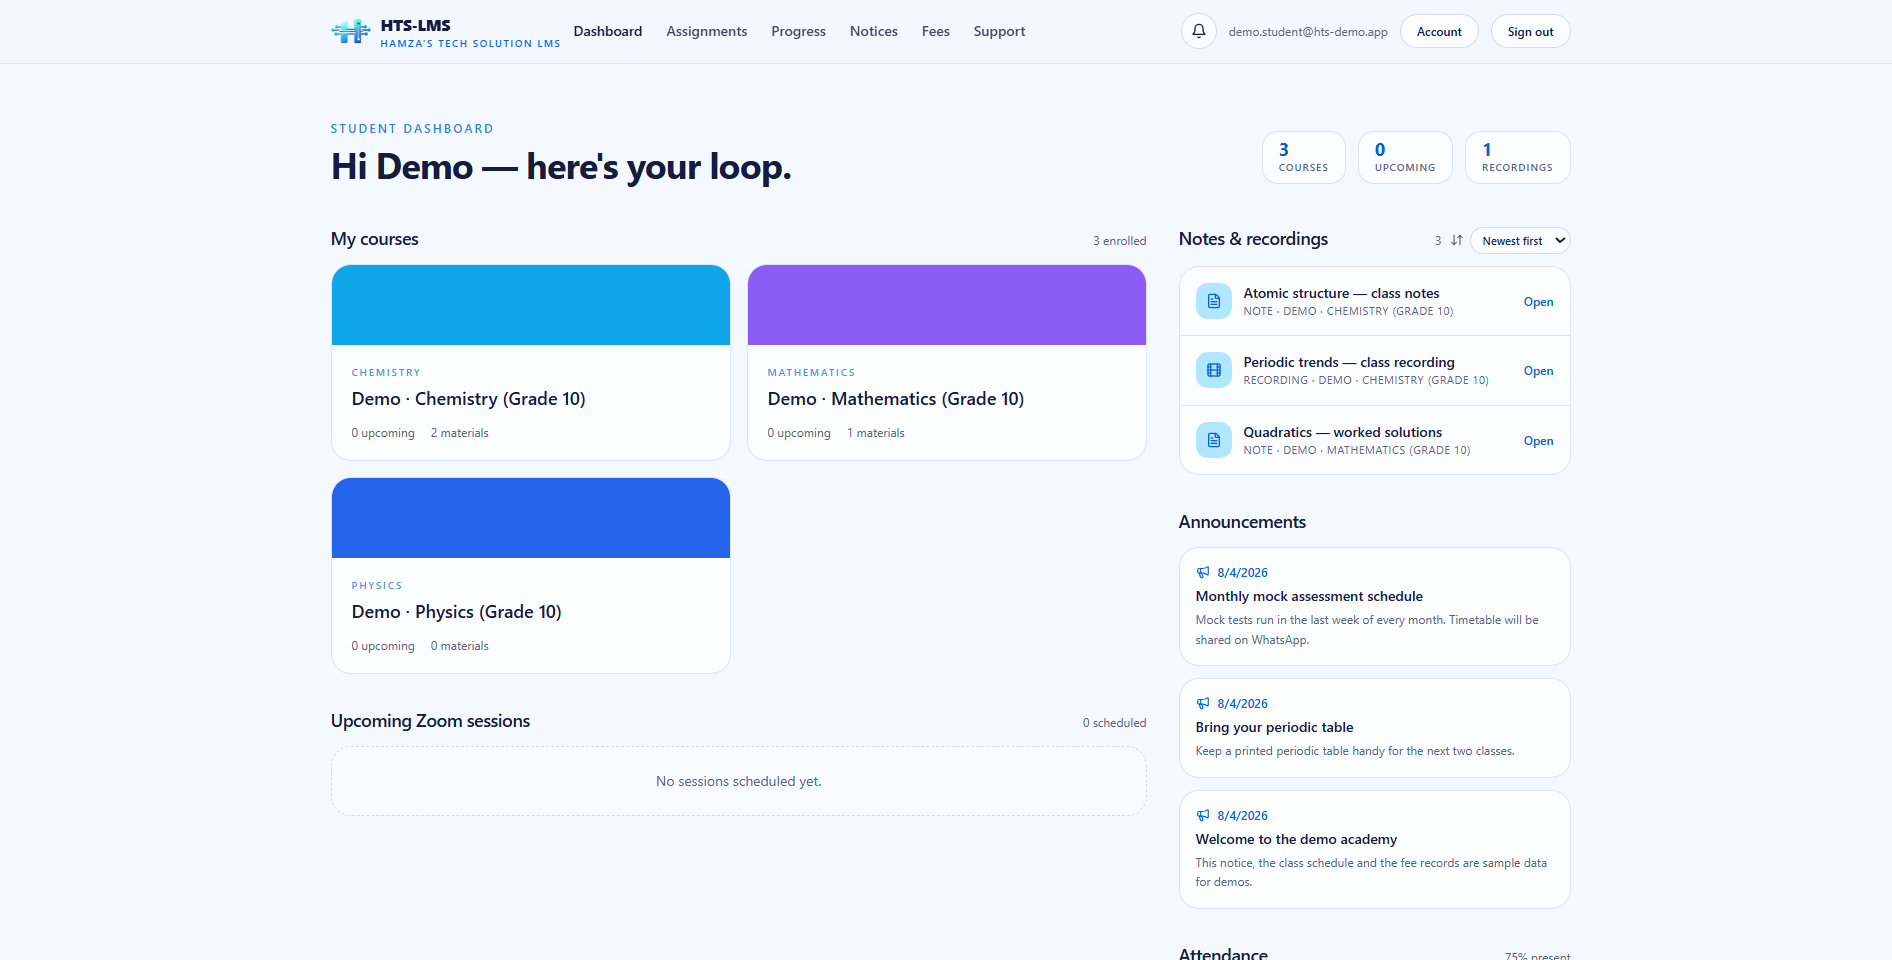The height and width of the screenshot is (960, 1892).
Task: Click the Periodic trends recording film icon
Action: [x=1213, y=370]
